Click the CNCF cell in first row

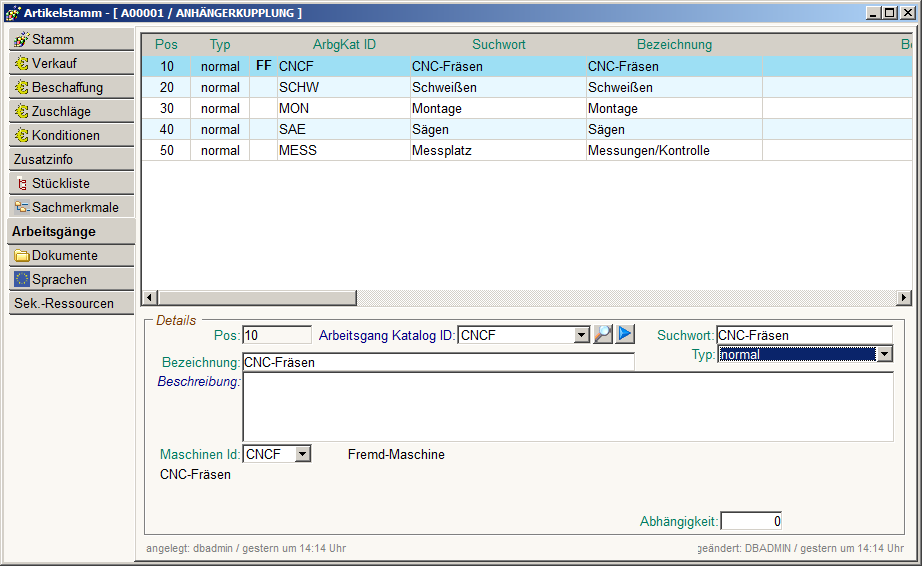pos(344,66)
